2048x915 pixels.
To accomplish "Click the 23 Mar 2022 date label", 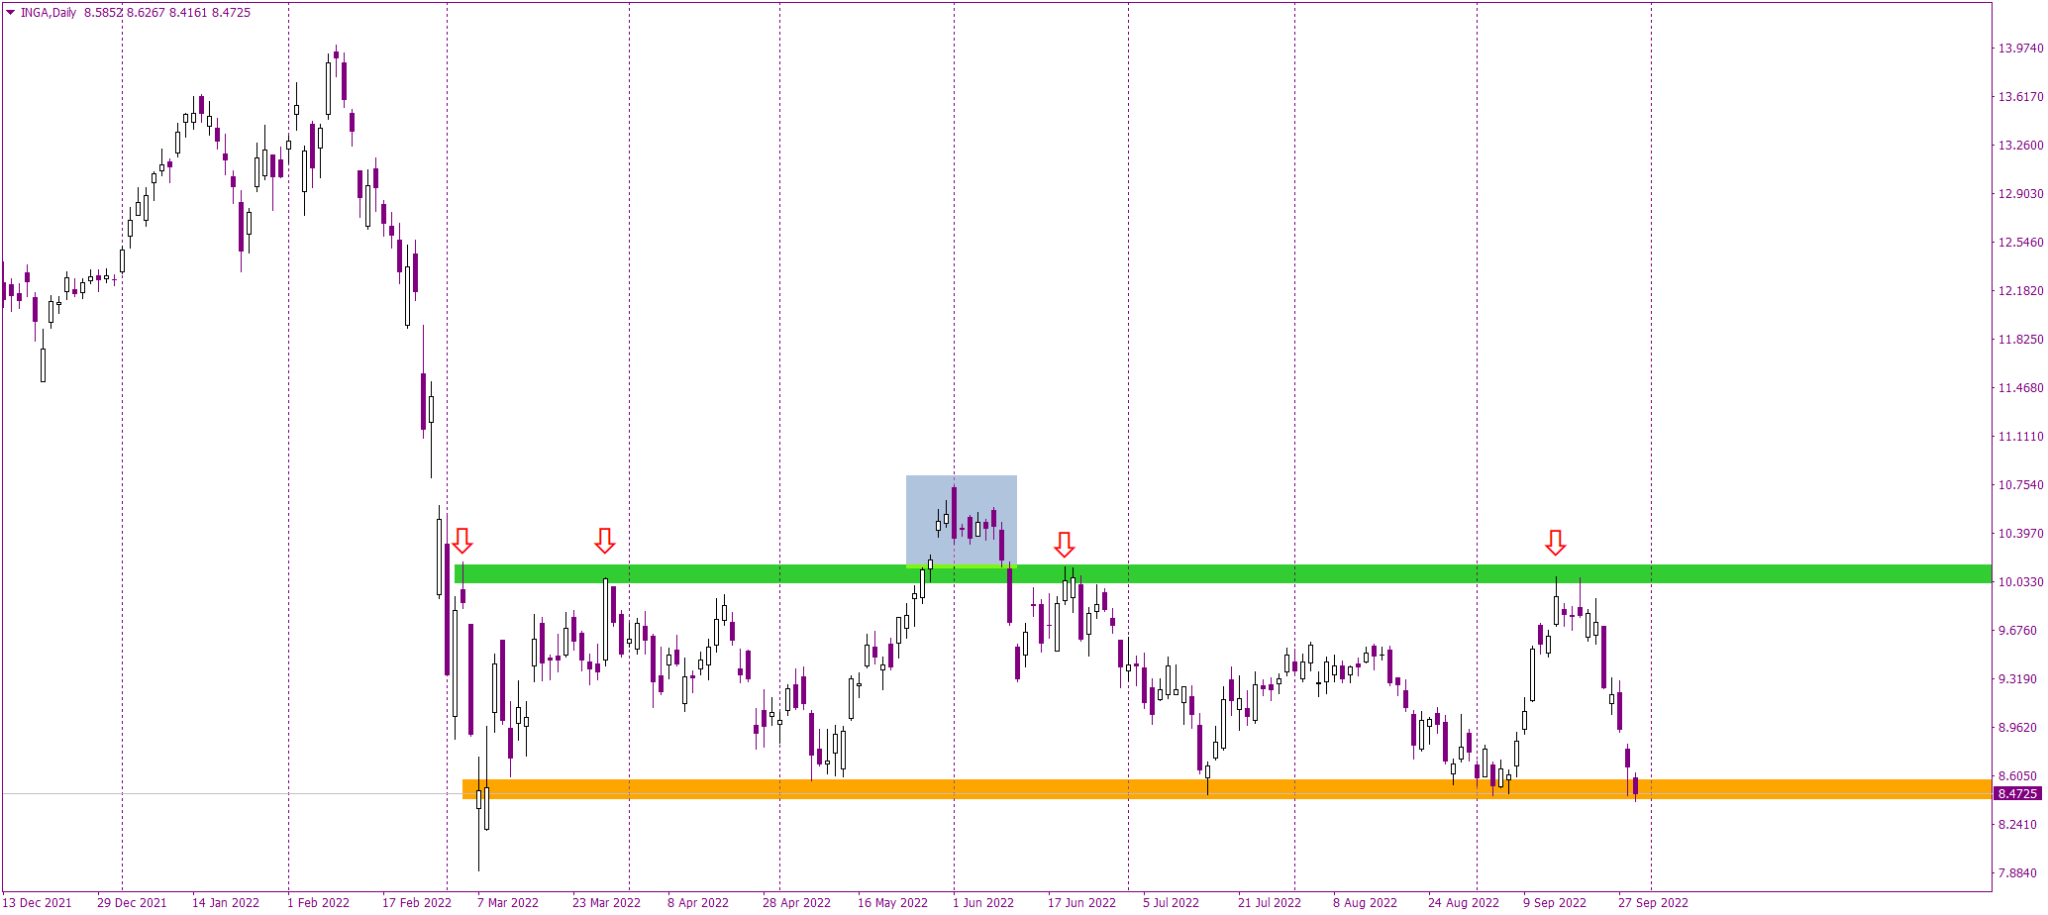I will [x=607, y=903].
